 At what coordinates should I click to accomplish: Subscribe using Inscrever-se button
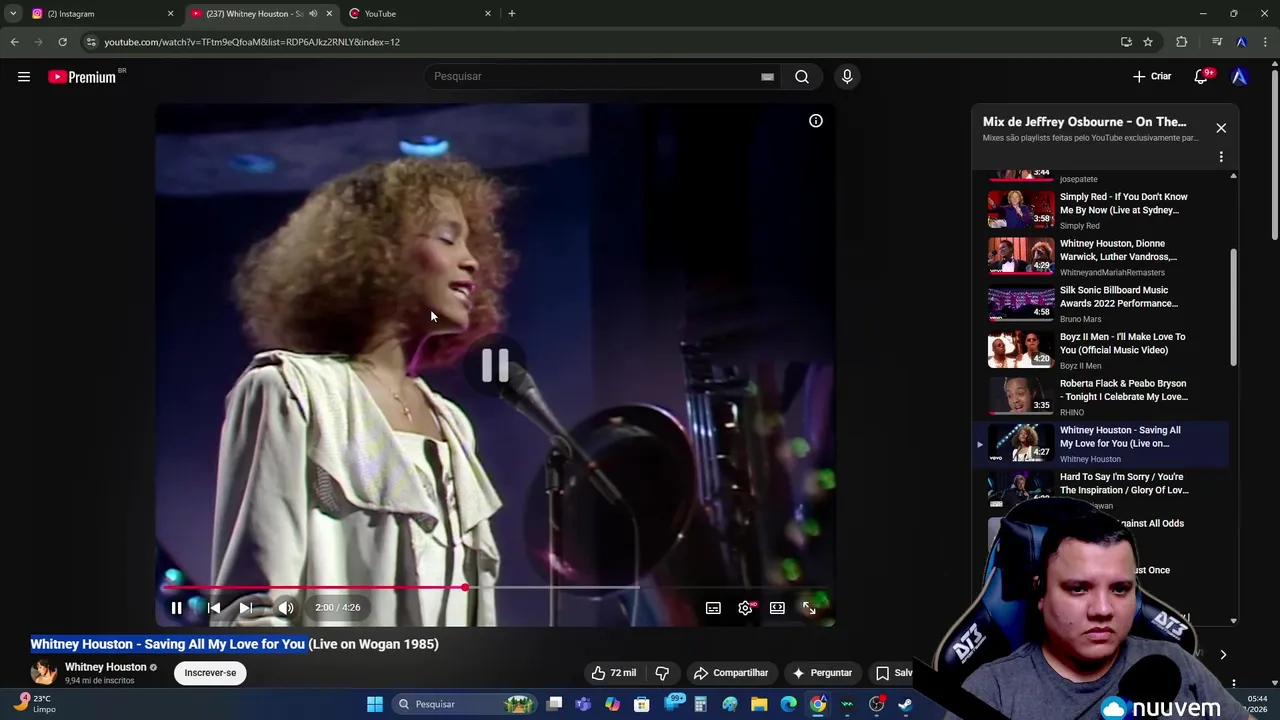click(210, 673)
